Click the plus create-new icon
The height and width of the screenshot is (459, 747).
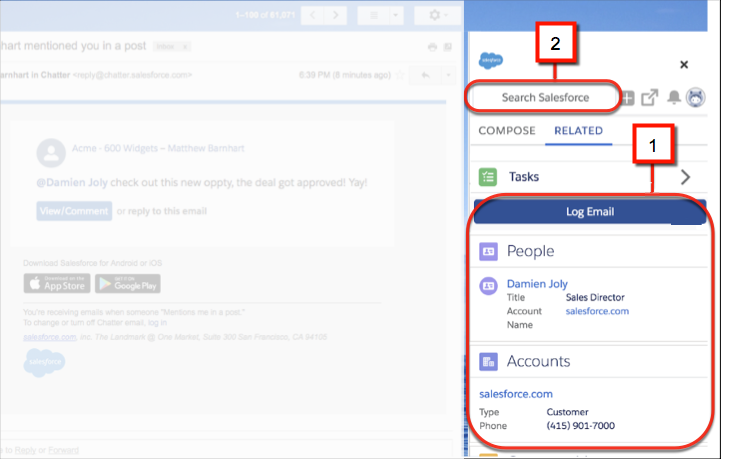[x=628, y=98]
